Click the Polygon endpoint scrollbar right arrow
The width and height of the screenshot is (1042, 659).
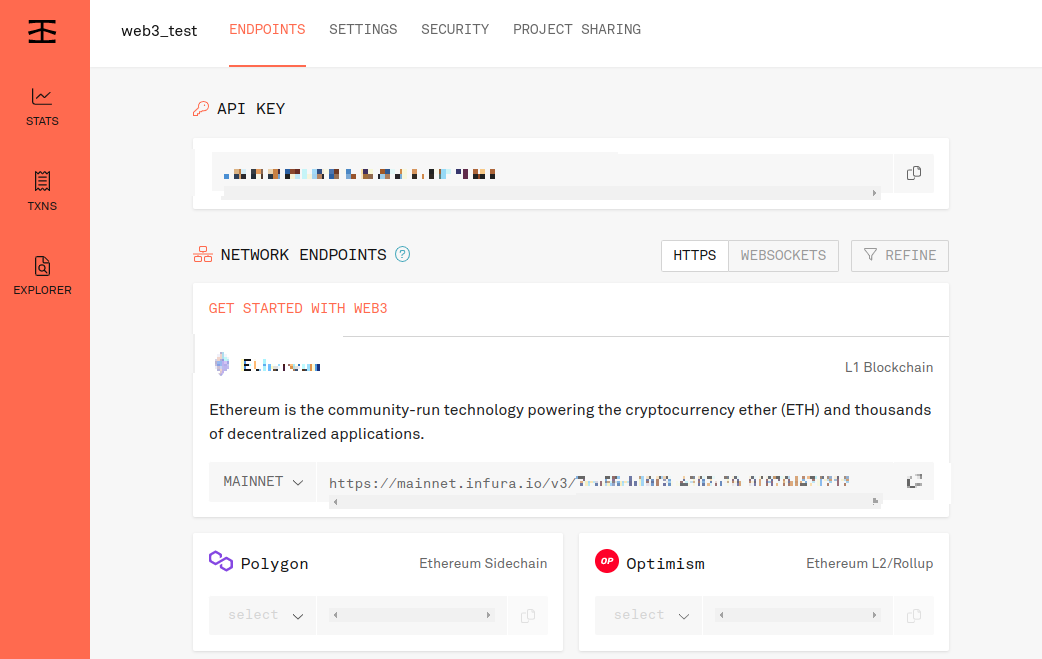click(x=488, y=615)
